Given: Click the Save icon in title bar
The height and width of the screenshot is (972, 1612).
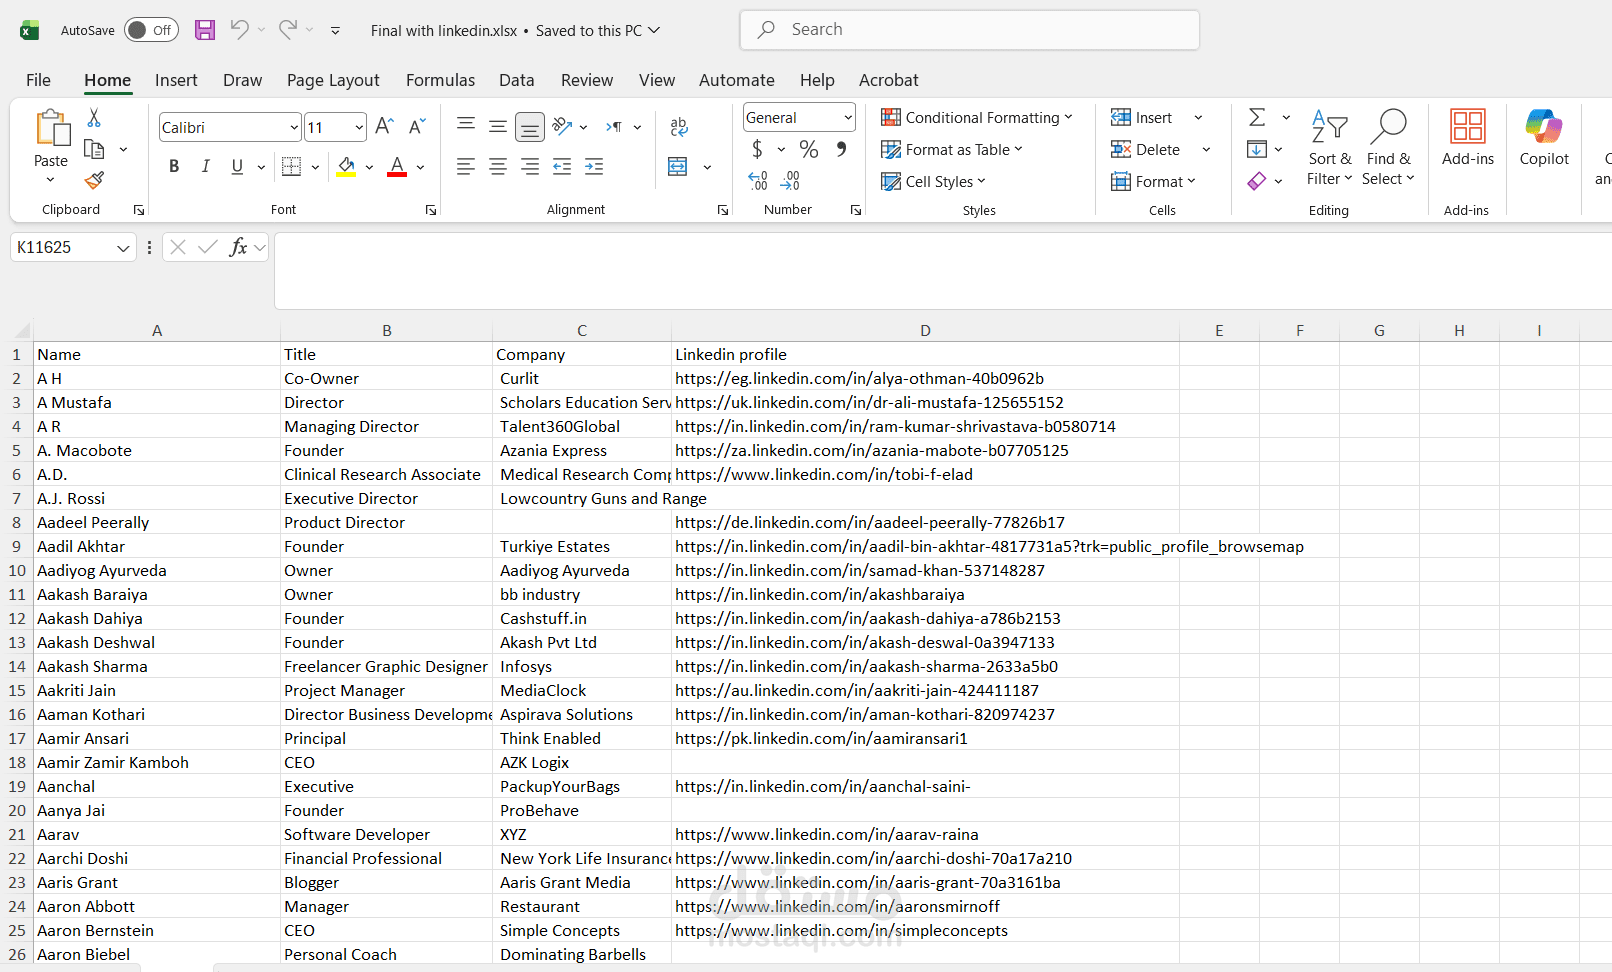Looking at the screenshot, I should [x=205, y=30].
